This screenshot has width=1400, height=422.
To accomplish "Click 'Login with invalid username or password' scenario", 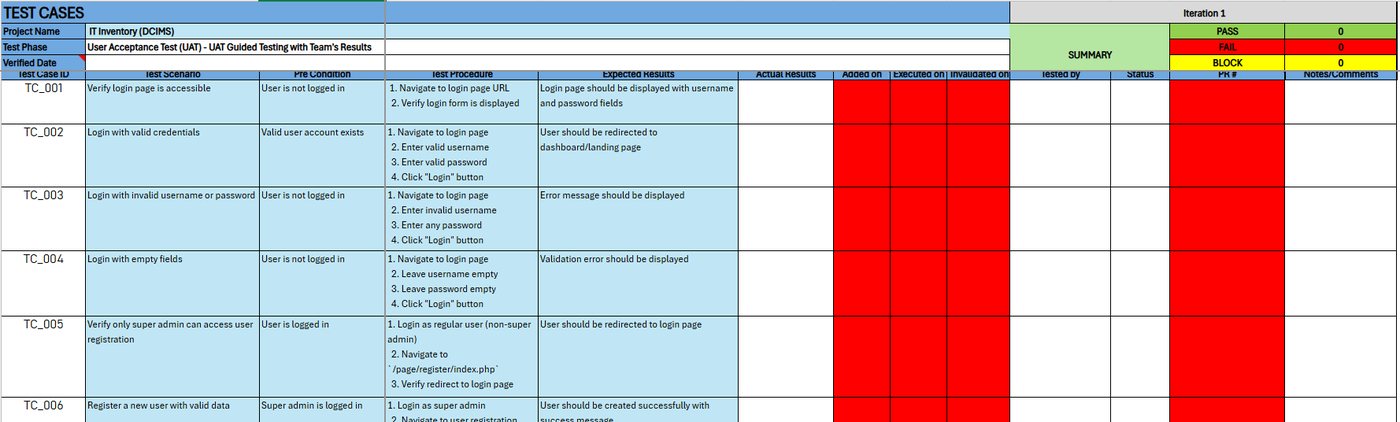I will [x=172, y=219].
